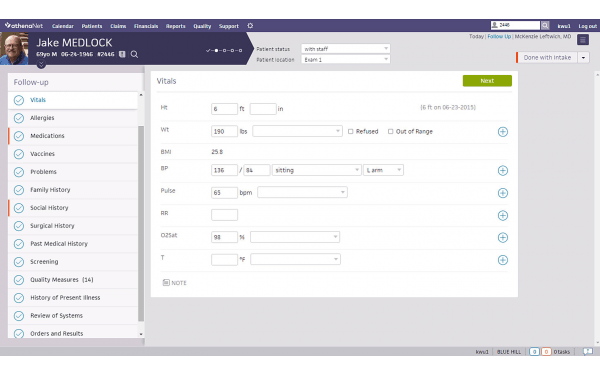600x375 pixels.
Task: Click the kwu1 username link
Action: 564,26
